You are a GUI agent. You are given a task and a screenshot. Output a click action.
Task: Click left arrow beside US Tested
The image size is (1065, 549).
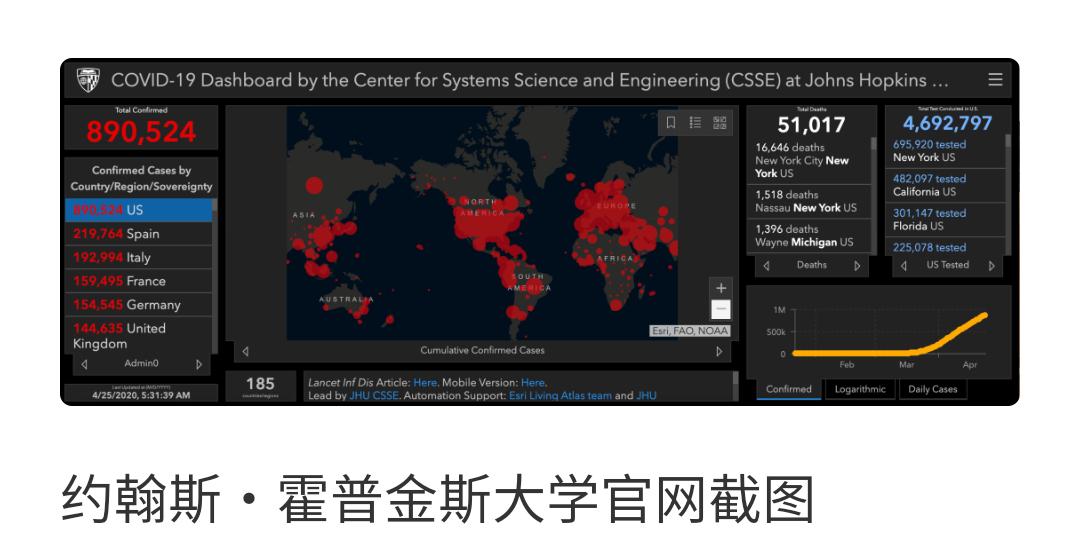point(903,266)
